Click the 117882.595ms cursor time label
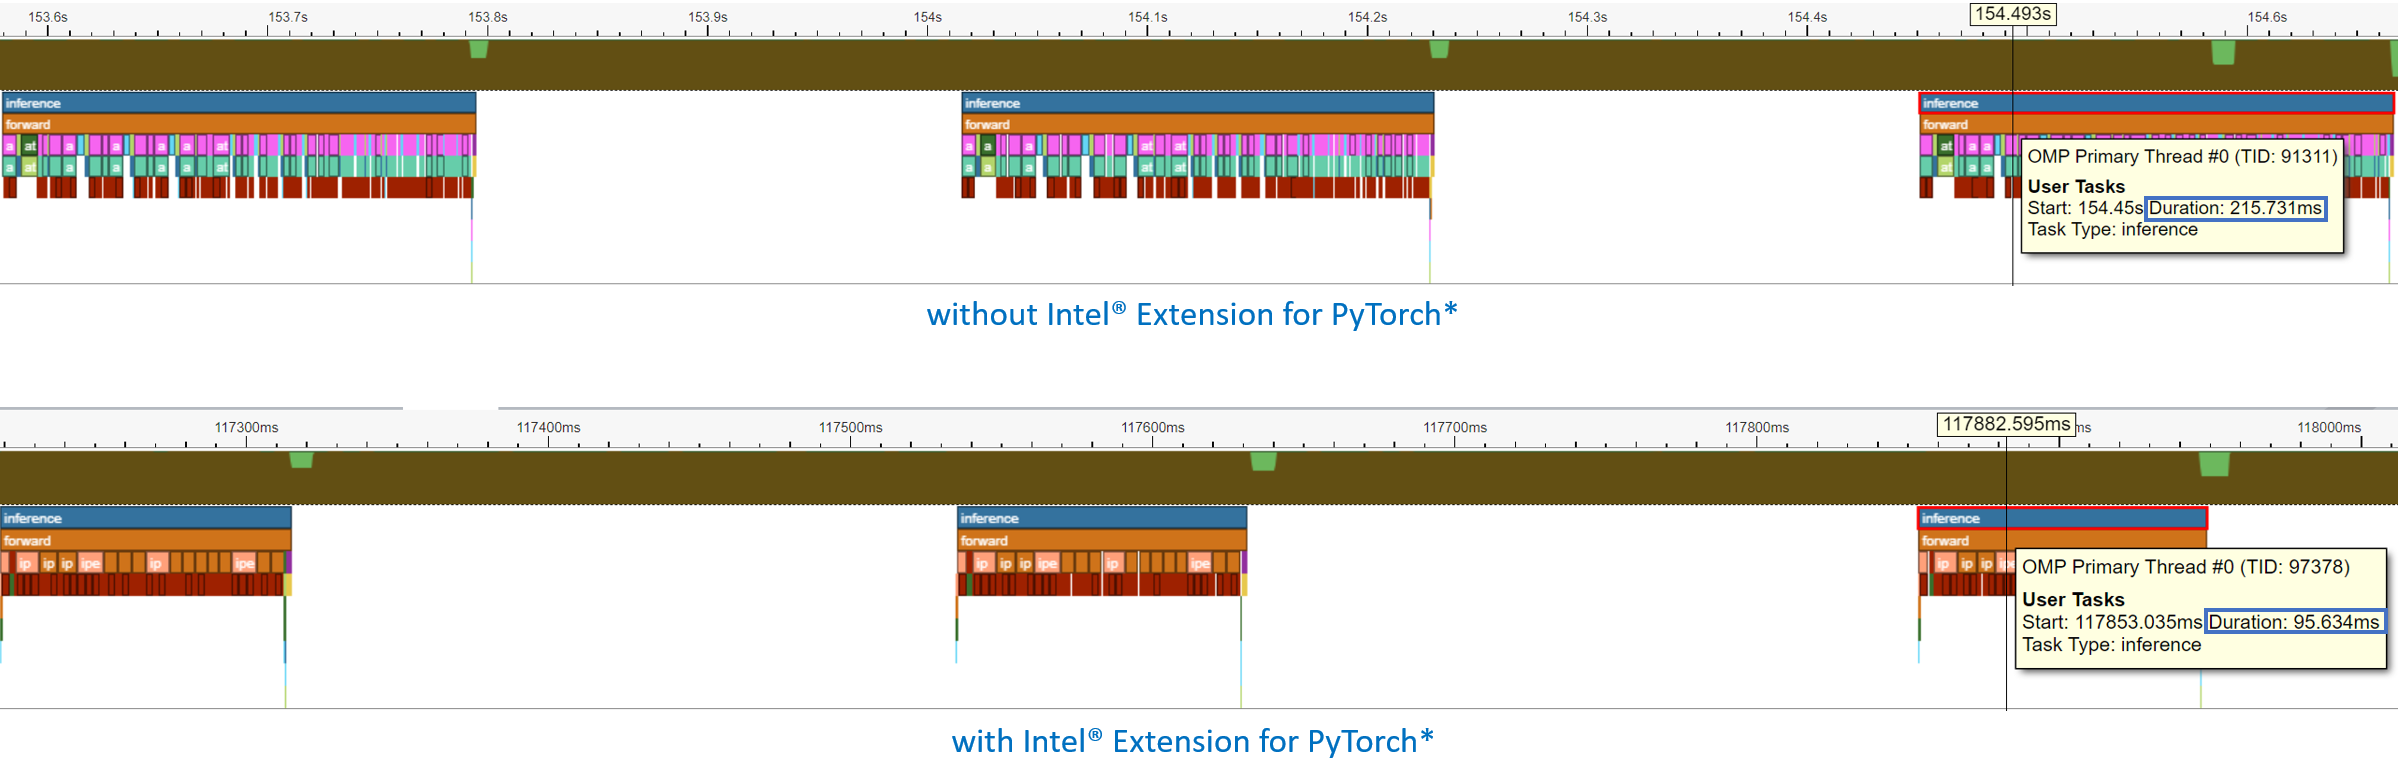The height and width of the screenshot is (765, 2398). click(2005, 424)
